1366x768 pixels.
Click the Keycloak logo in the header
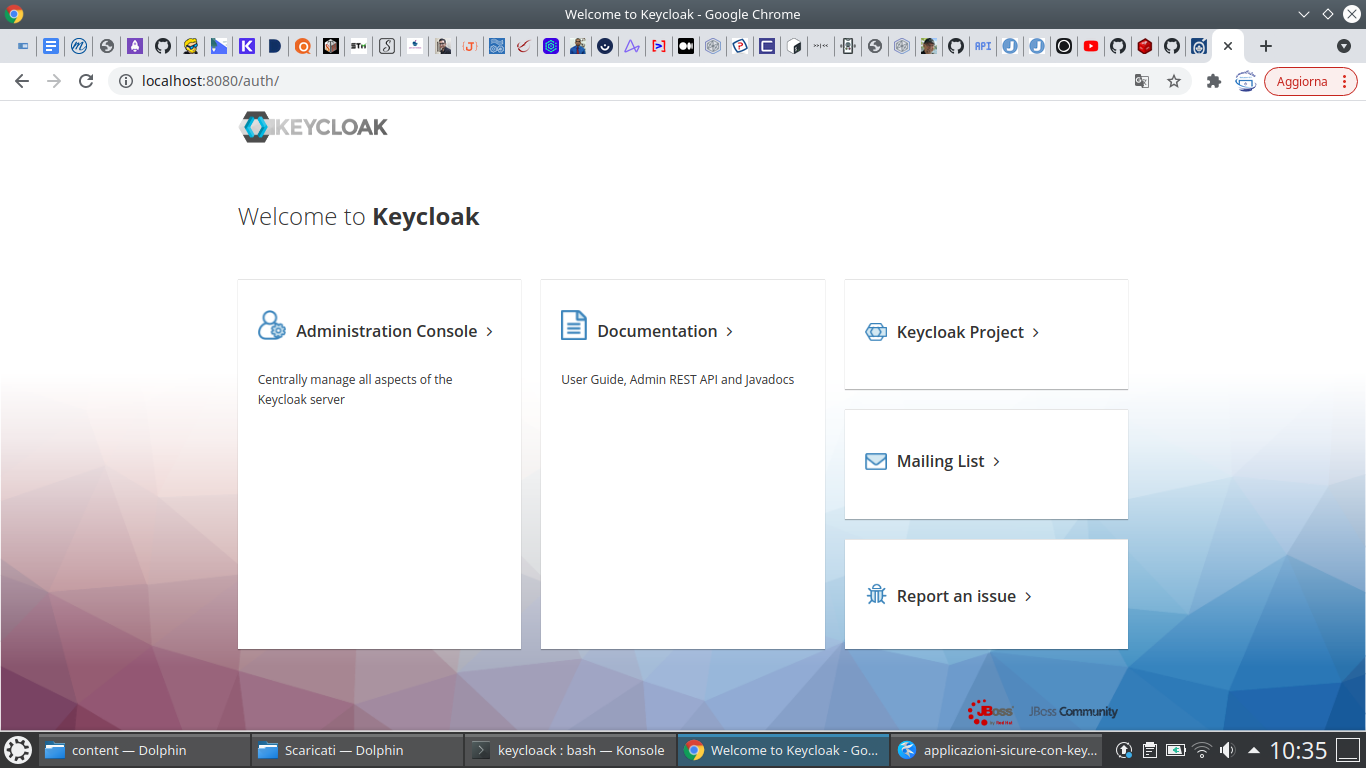click(x=313, y=127)
